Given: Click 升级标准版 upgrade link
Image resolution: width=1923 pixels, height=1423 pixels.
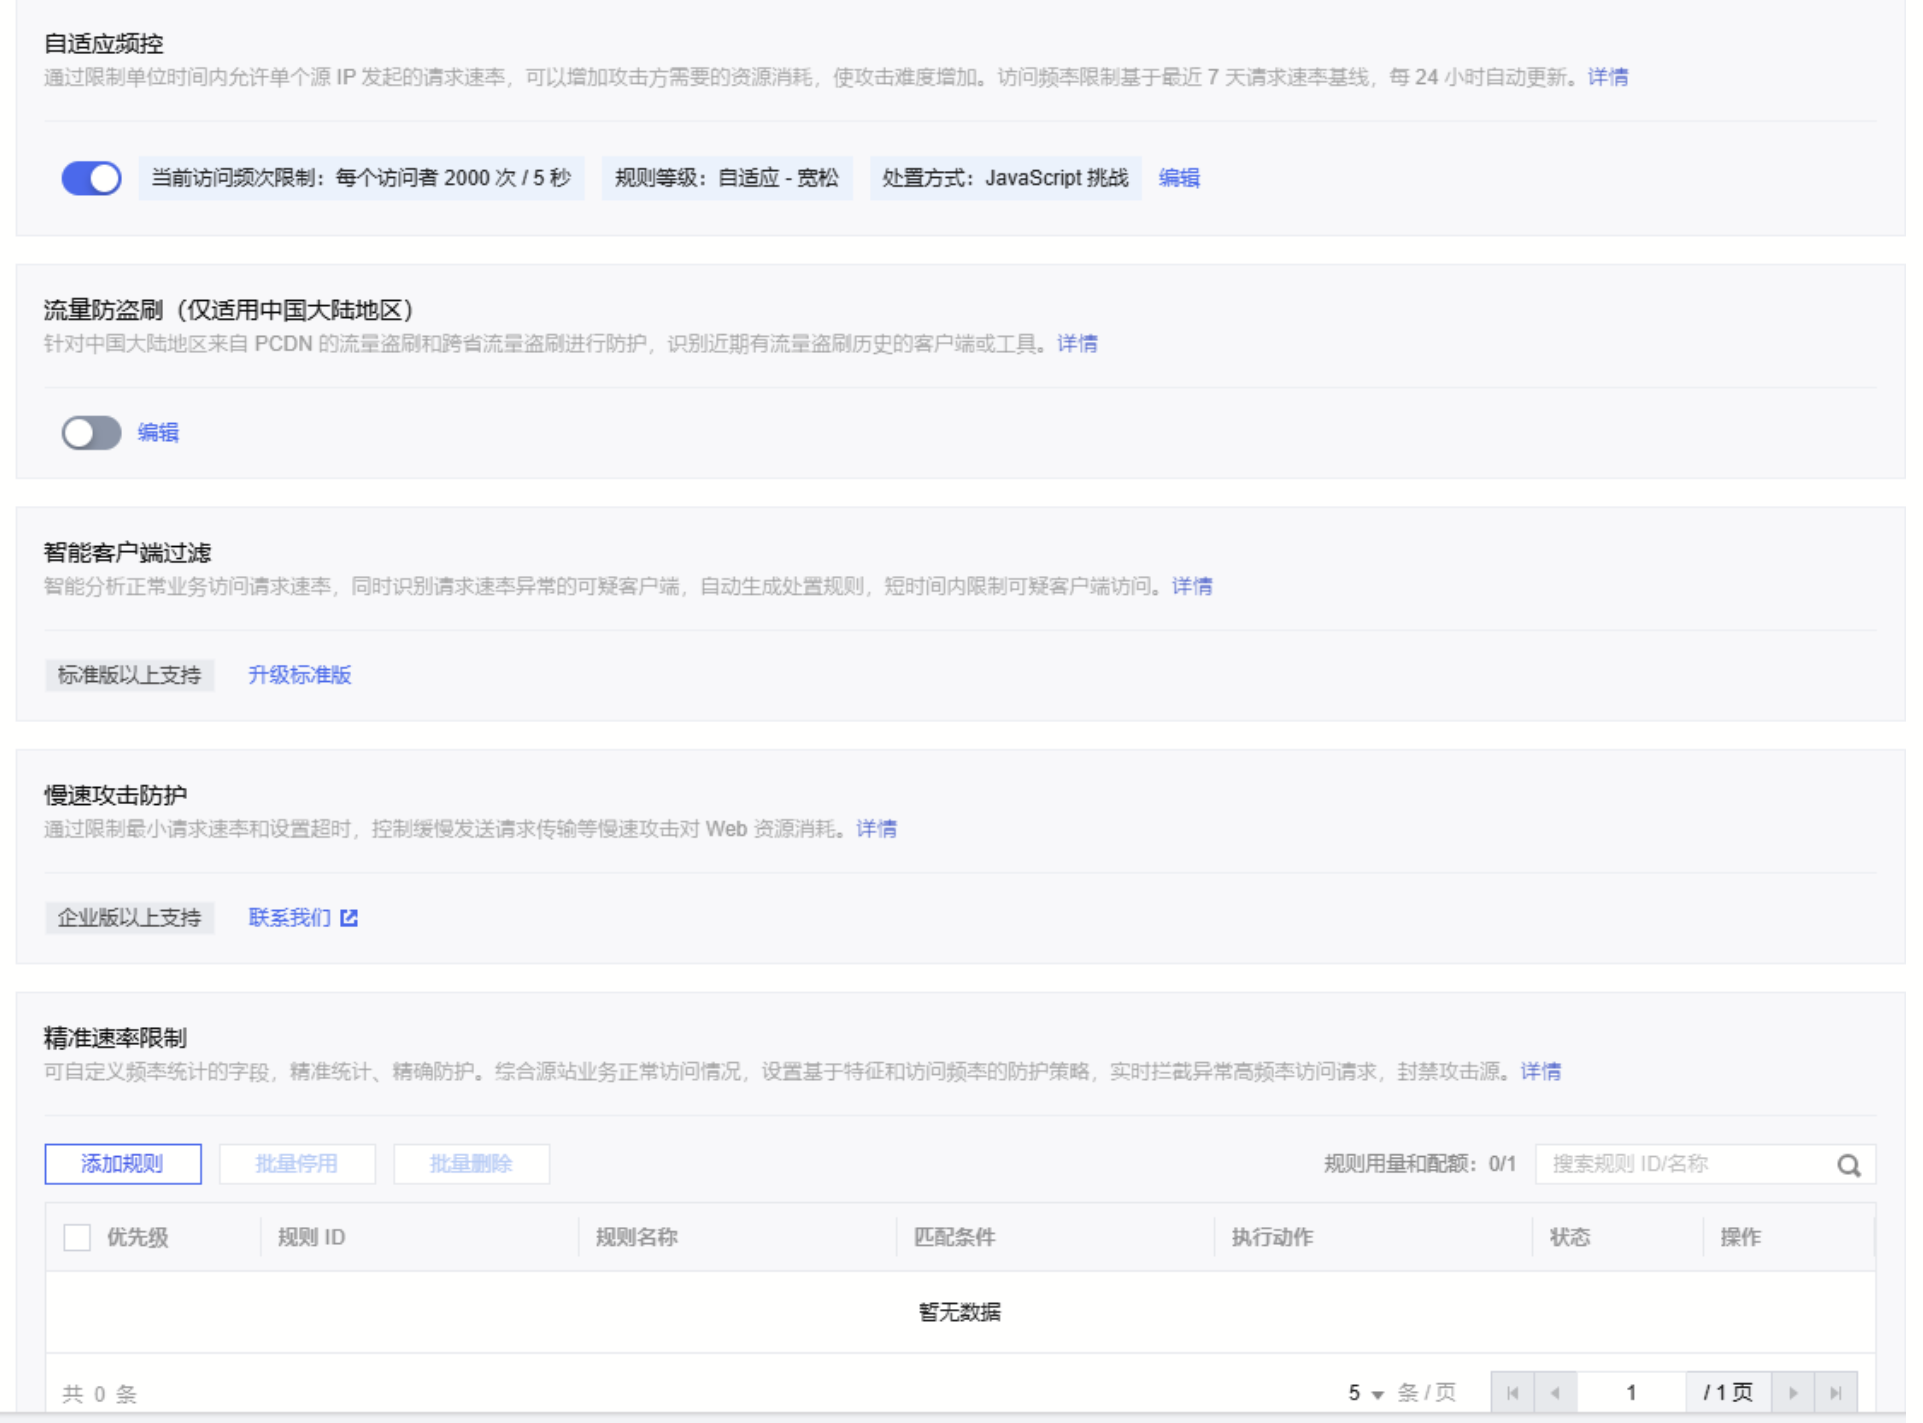Looking at the screenshot, I should [x=299, y=675].
